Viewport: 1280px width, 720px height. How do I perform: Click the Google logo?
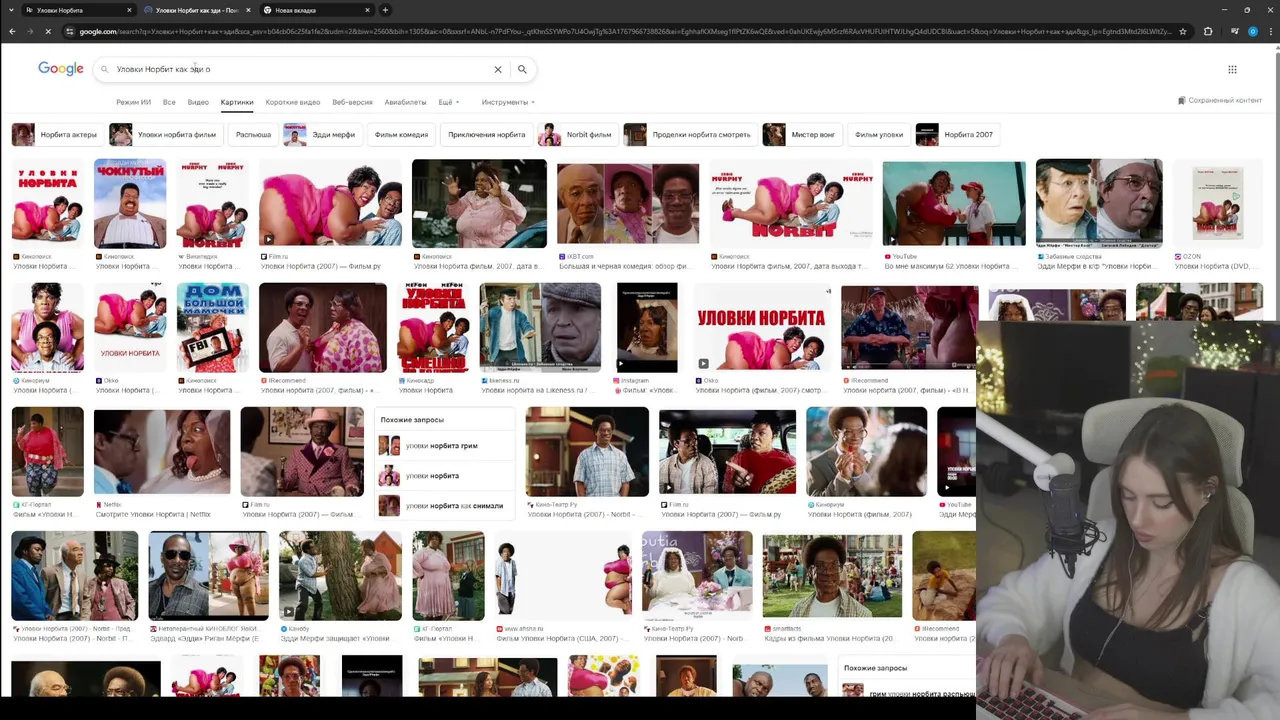click(x=61, y=69)
